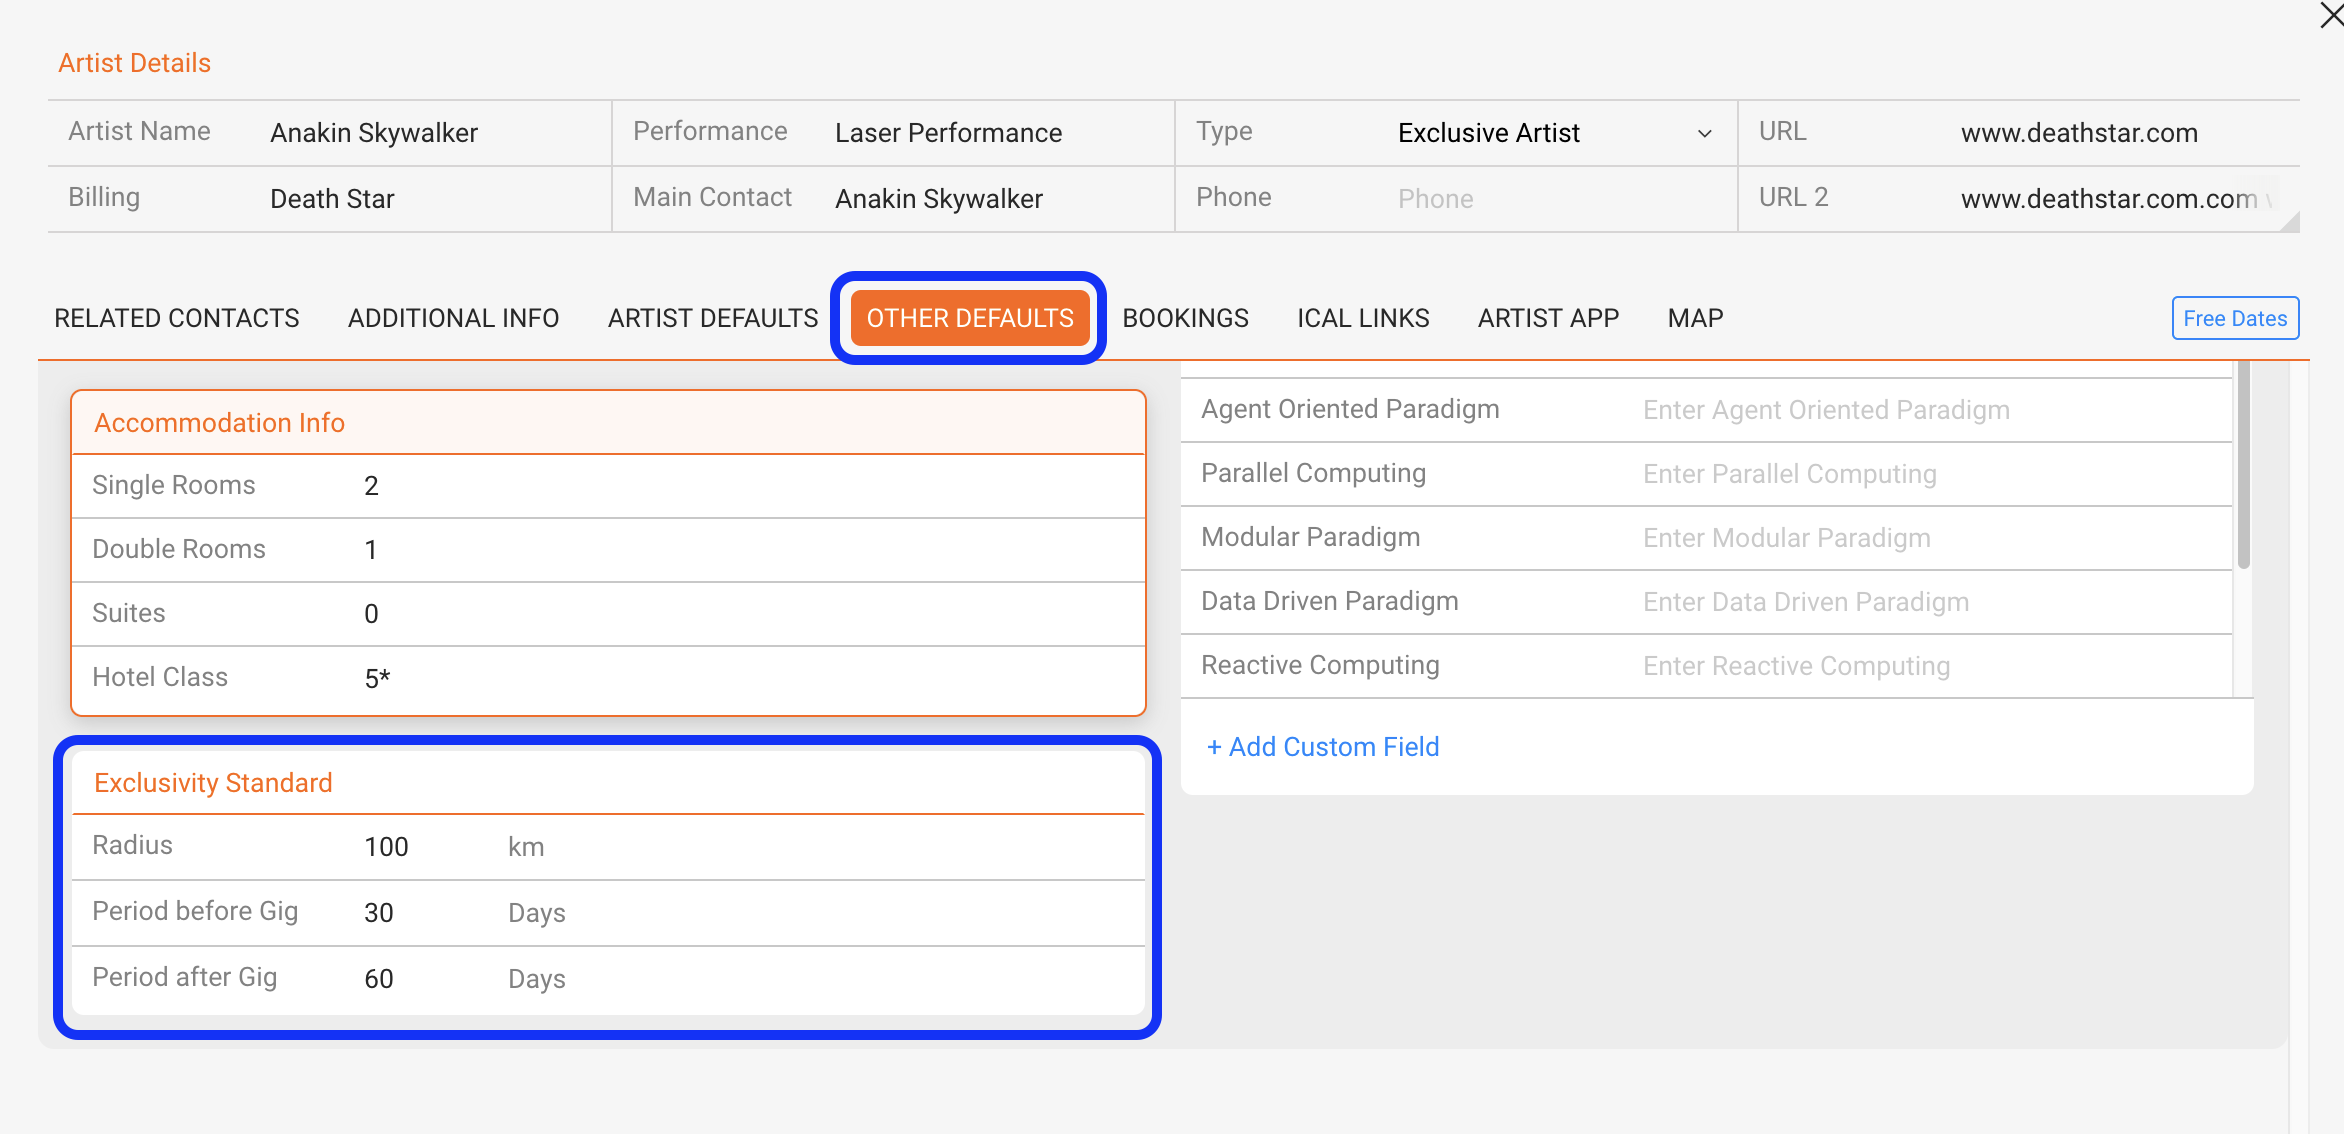Click the Free Dates button
Screen dimensions: 2344x1134
pos(2235,318)
